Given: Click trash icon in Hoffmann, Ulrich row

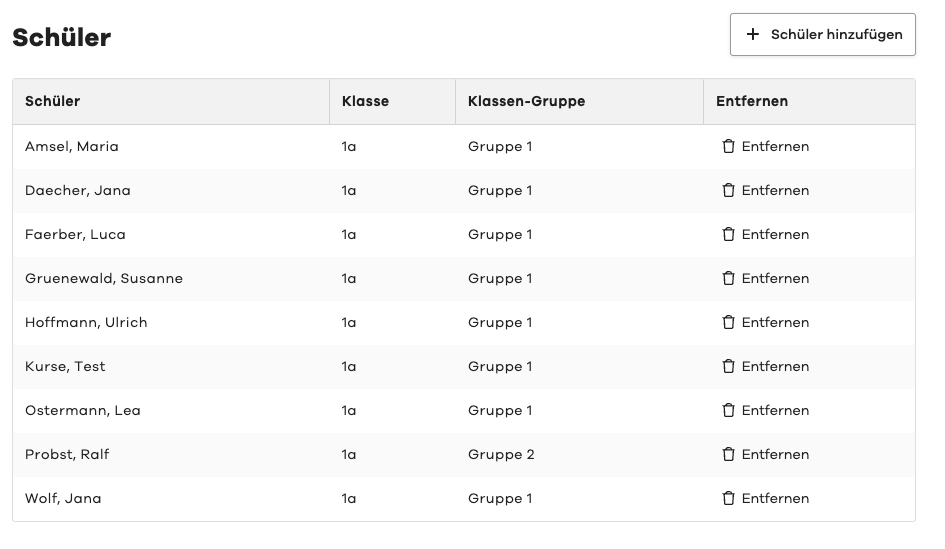Looking at the screenshot, I should pos(728,323).
